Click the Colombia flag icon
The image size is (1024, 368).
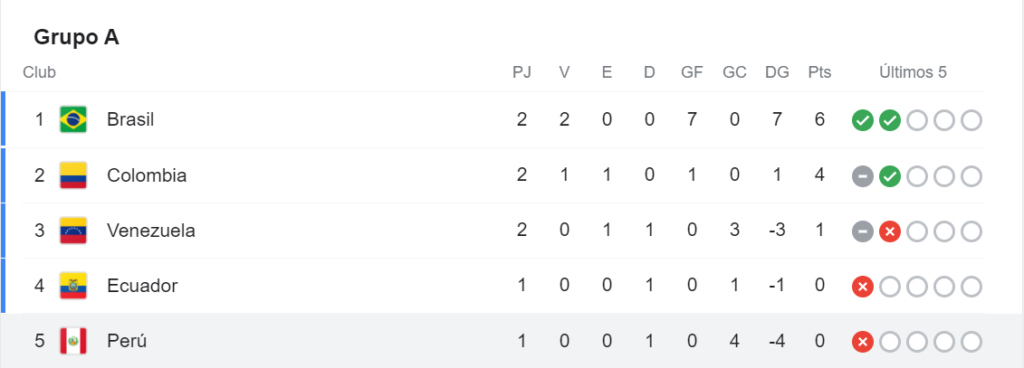[73, 176]
